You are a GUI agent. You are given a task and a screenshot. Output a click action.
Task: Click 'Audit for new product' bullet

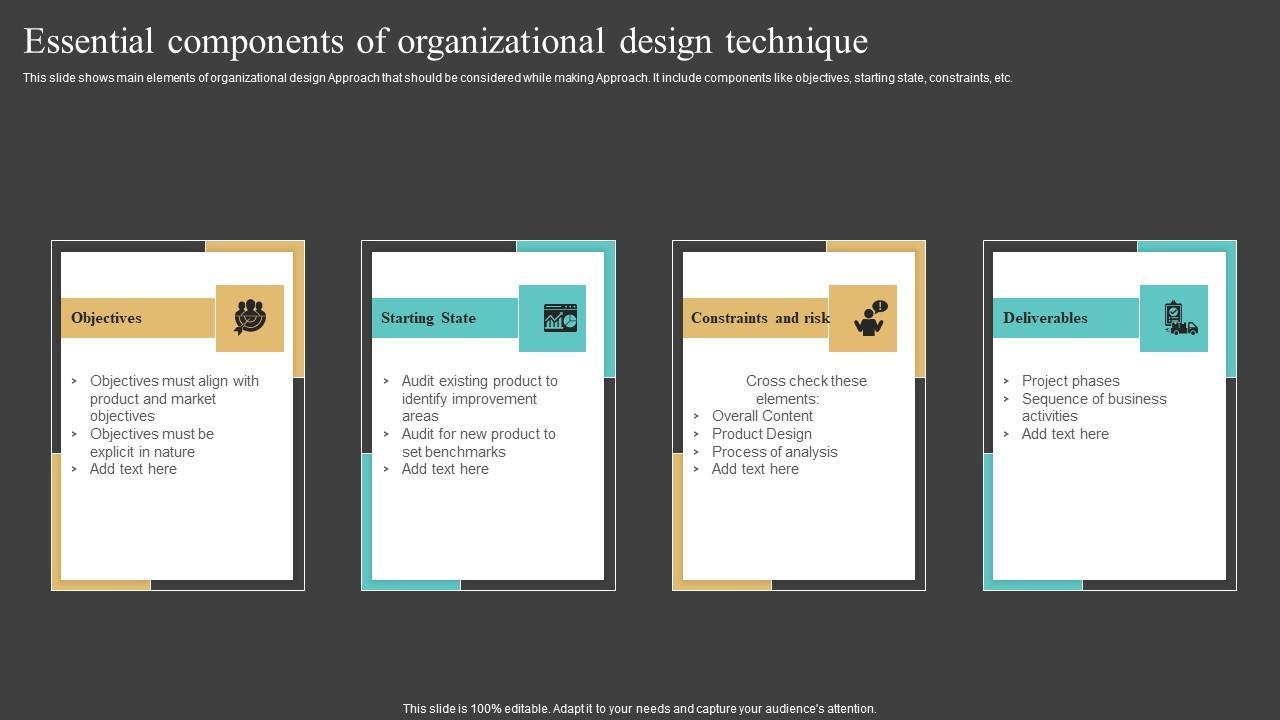pyautogui.click(x=478, y=443)
